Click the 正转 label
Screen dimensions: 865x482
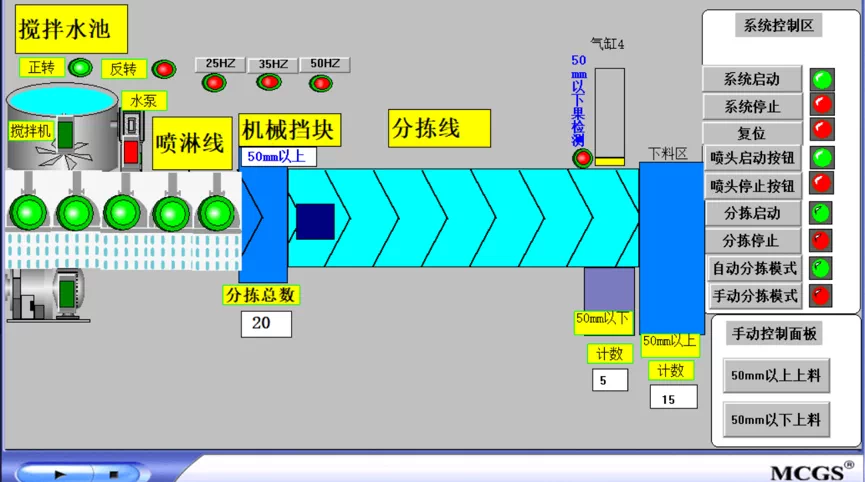(42, 67)
